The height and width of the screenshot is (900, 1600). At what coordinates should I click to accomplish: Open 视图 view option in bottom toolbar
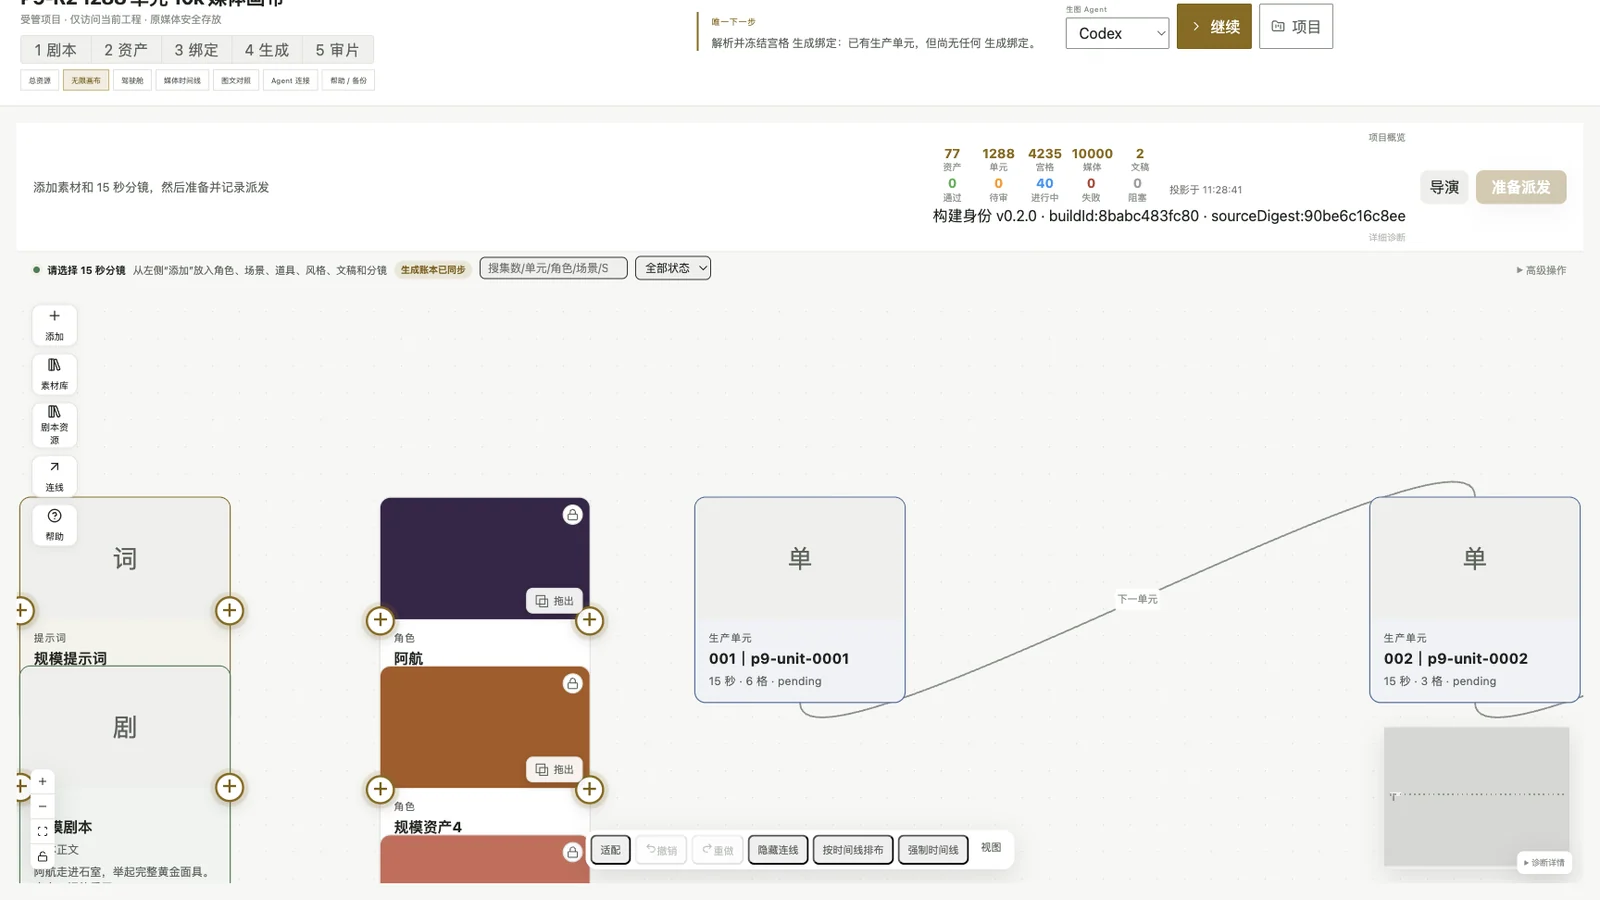pos(991,847)
